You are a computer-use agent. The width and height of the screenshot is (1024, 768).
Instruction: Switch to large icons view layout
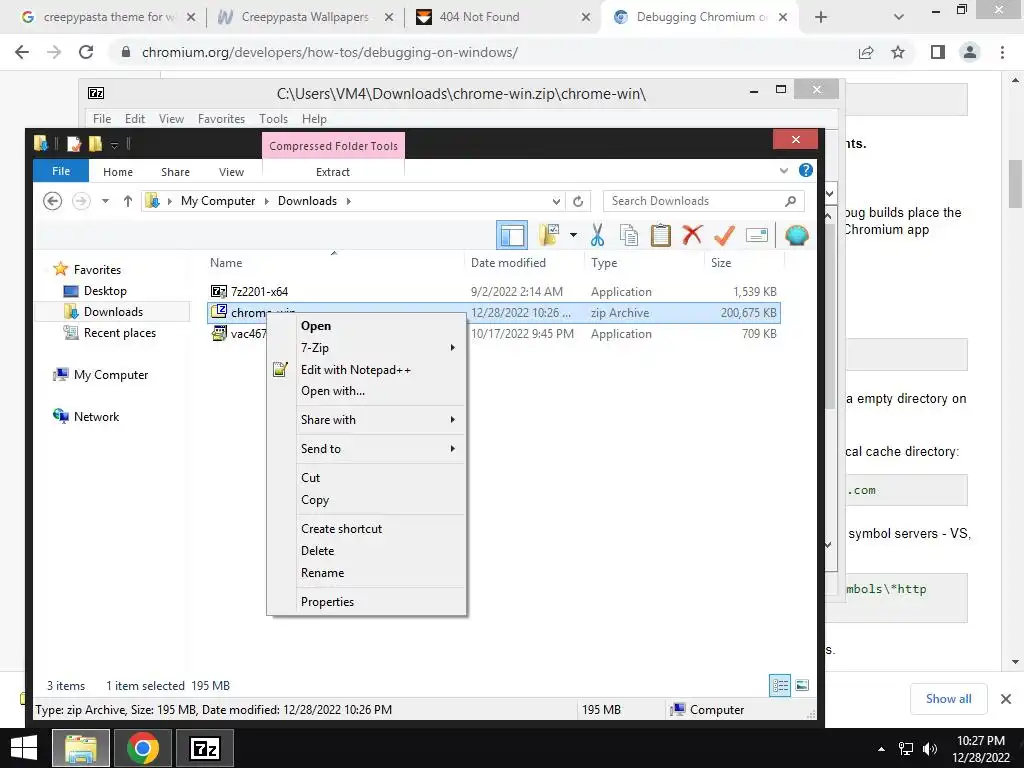pos(802,686)
